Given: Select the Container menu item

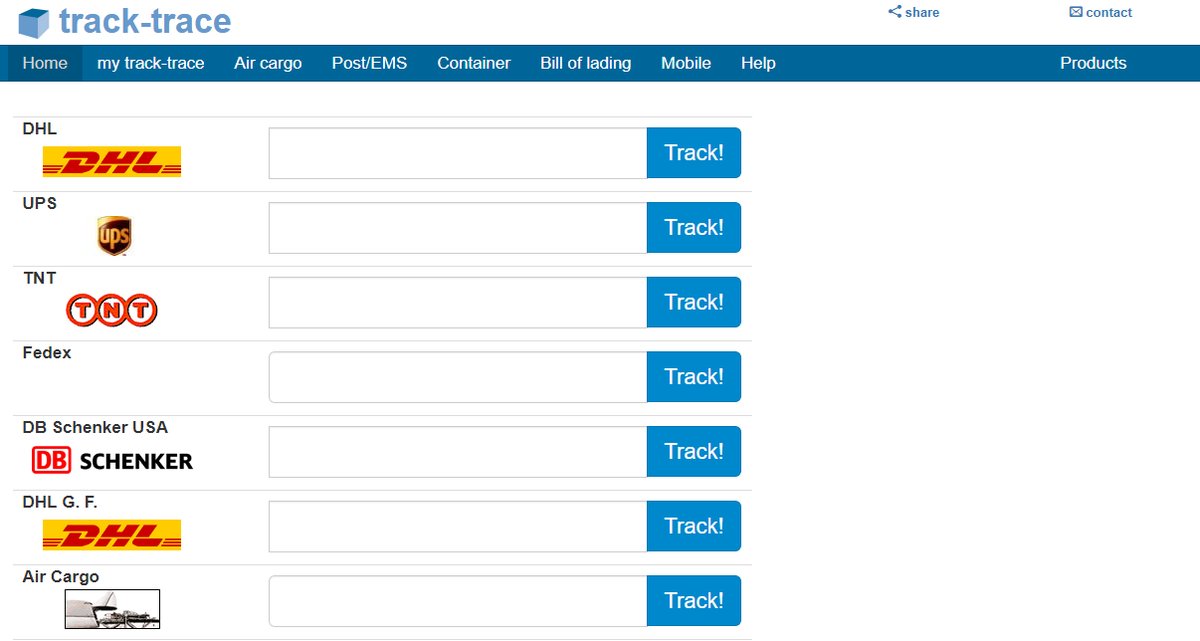Looking at the screenshot, I should point(473,63).
